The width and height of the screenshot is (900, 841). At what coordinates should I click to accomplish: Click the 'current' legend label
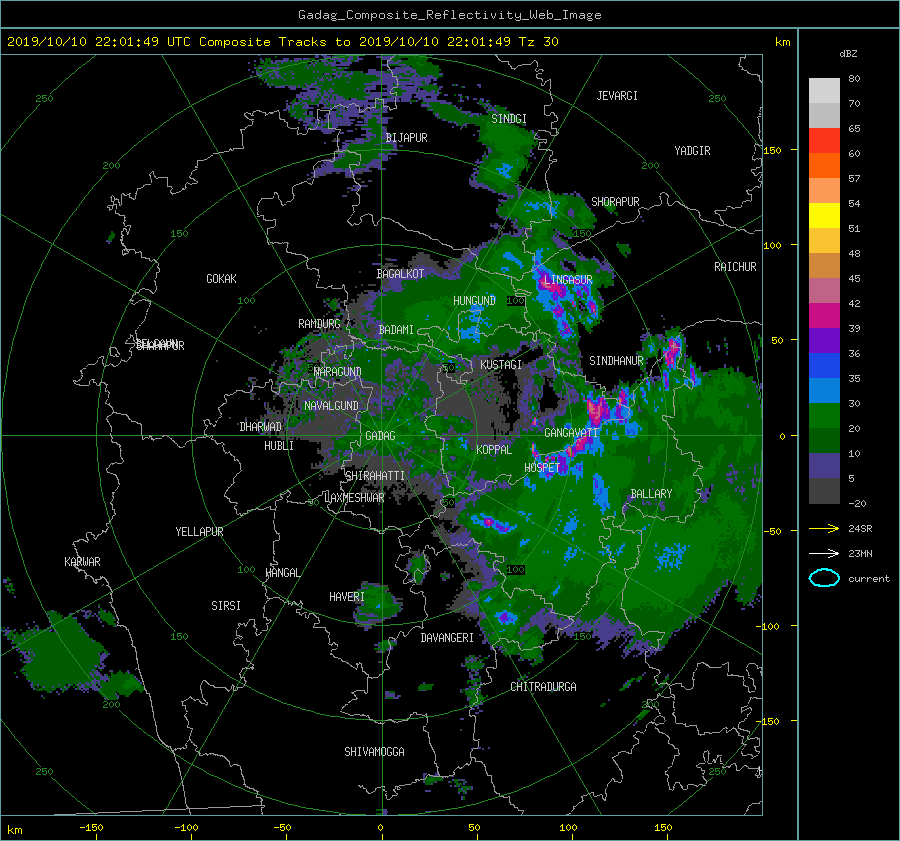(x=869, y=579)
